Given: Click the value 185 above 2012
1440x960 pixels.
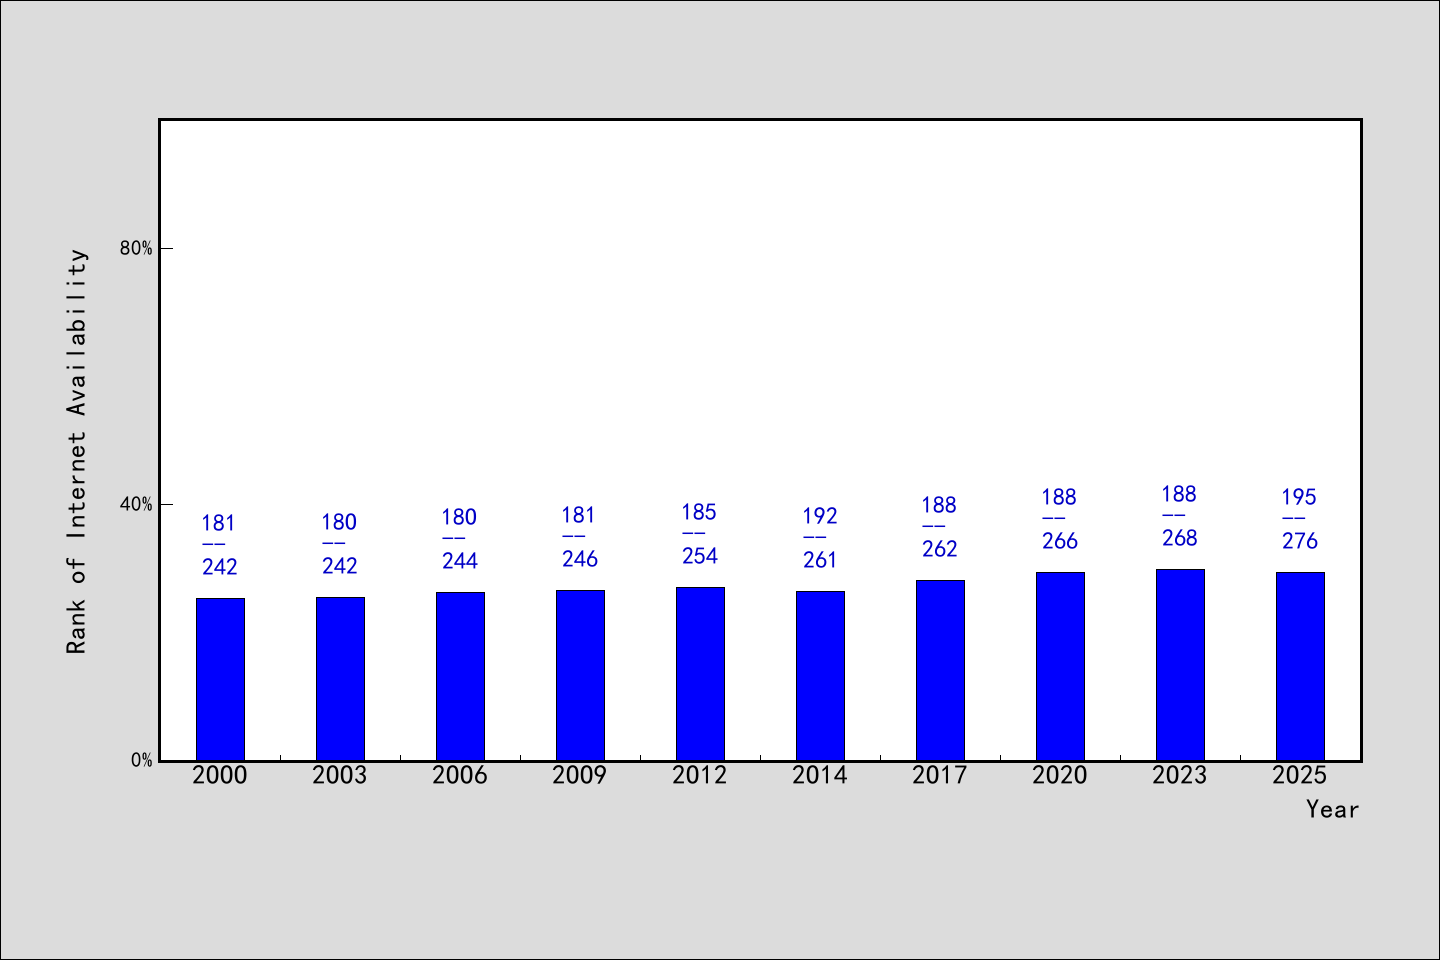Looking at the screenshot, I should [x=699, y=512].
